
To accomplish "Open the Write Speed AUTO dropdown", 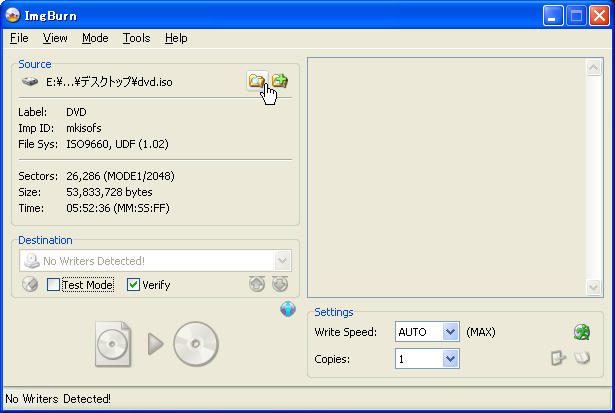I will 451,332.
